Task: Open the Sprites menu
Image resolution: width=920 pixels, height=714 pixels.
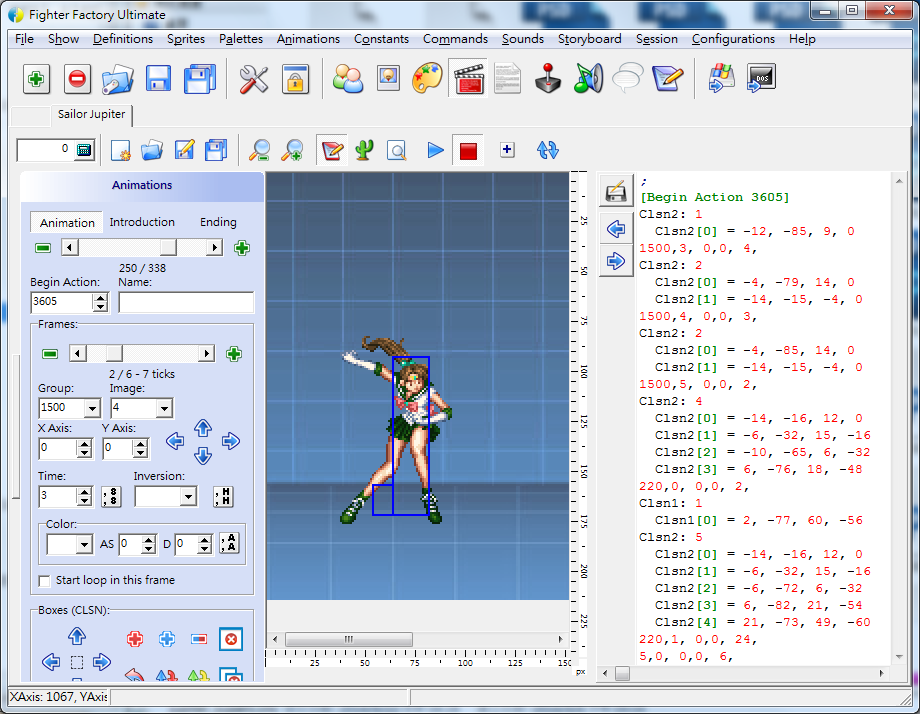Action: pyautogui.click(x=186, y=39)
